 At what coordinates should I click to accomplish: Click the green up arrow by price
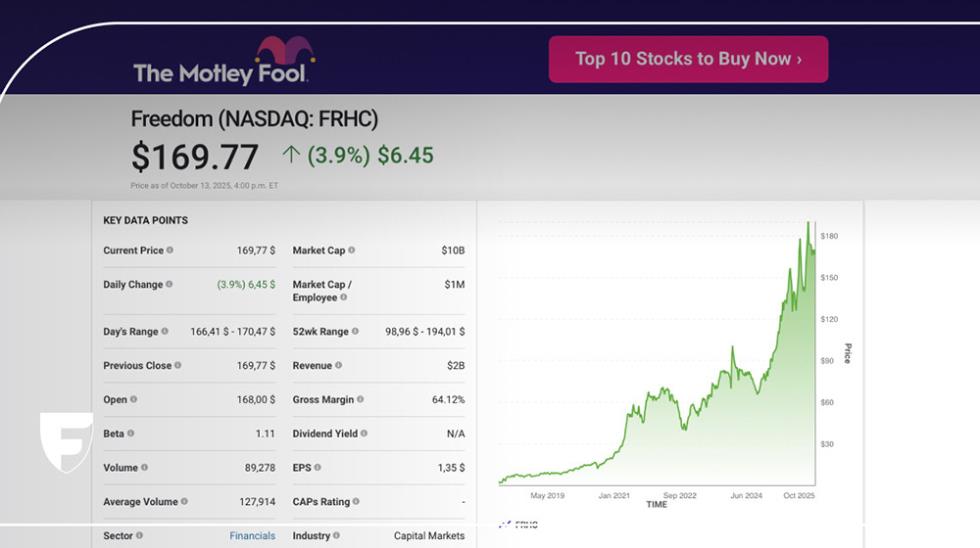[291, 155]
